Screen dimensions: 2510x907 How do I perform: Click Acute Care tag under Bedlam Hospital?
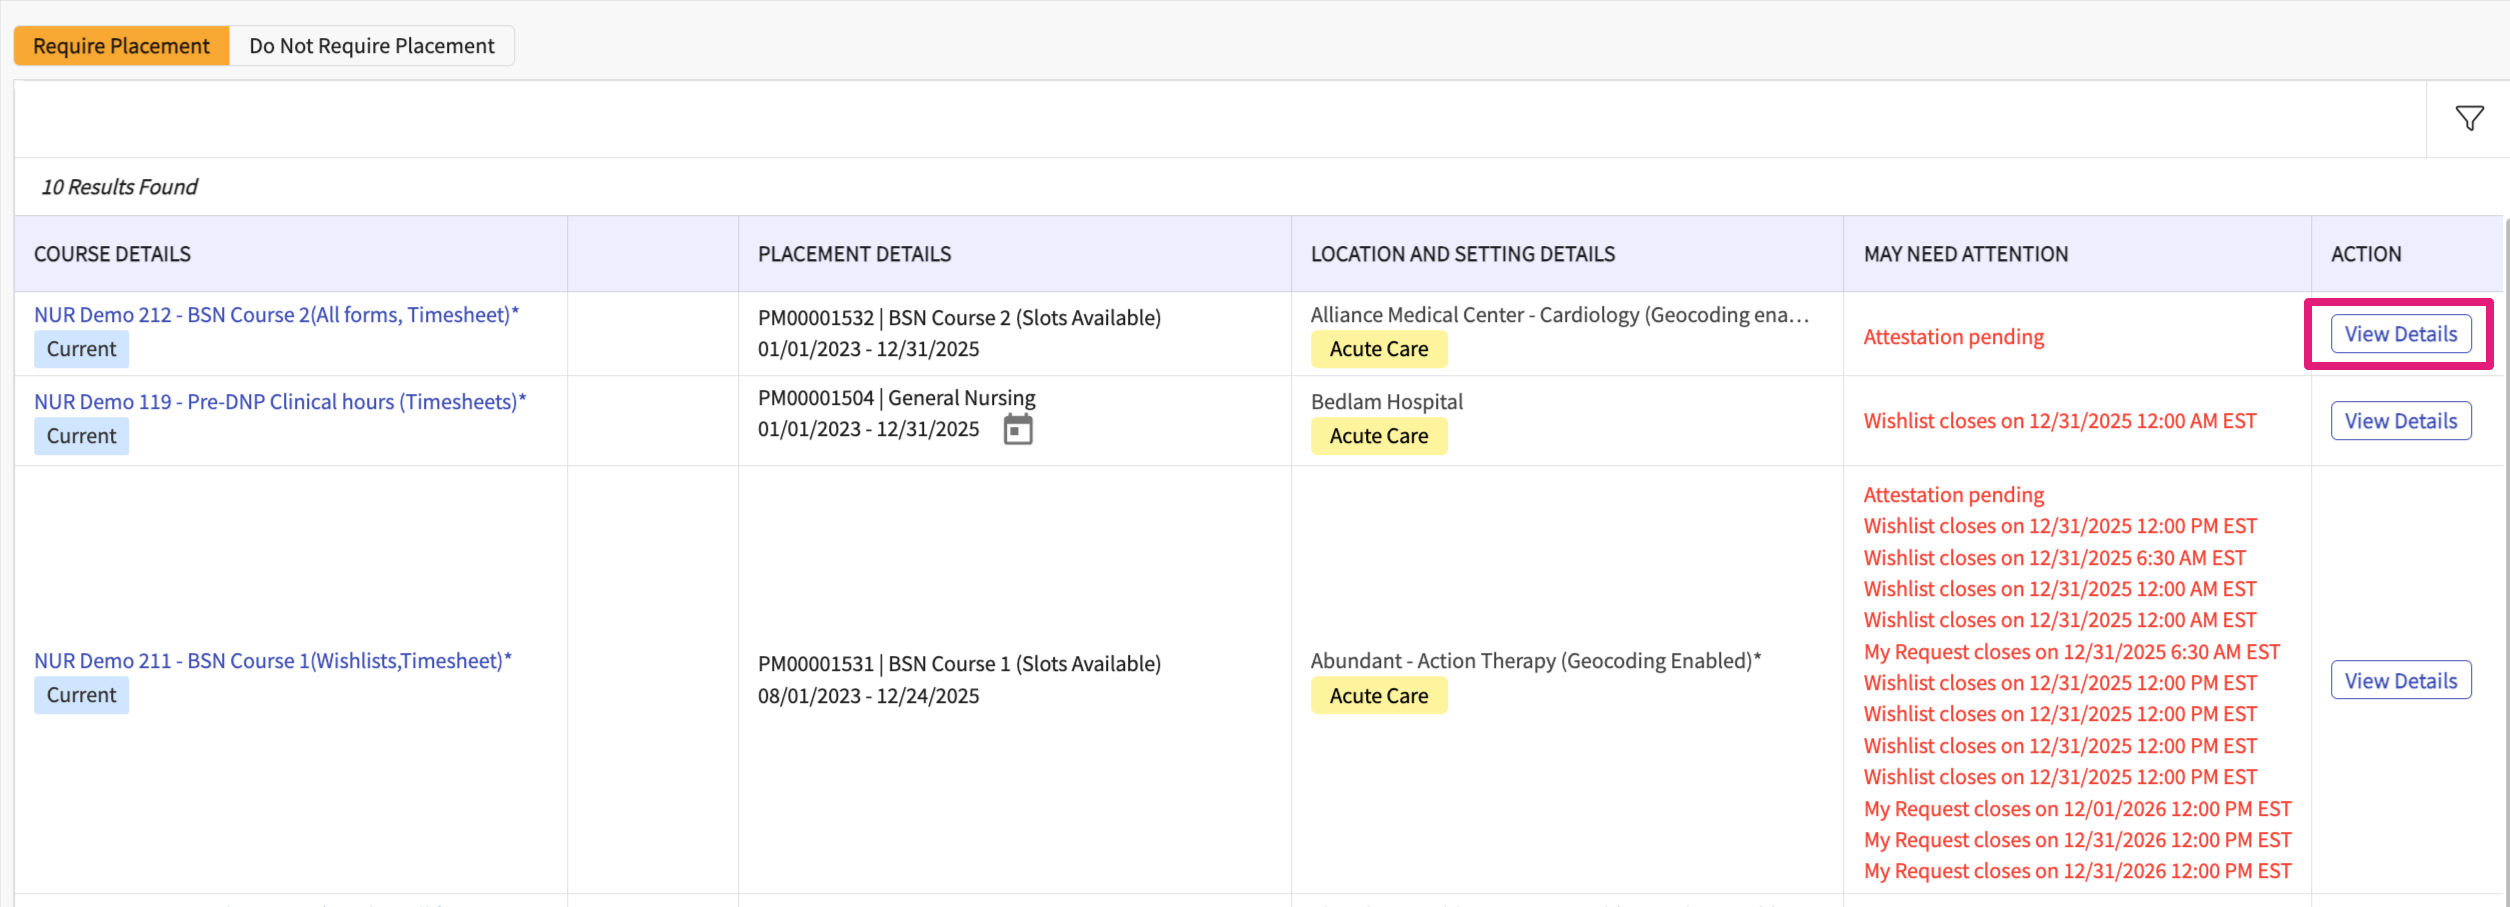click(1378, 436)
